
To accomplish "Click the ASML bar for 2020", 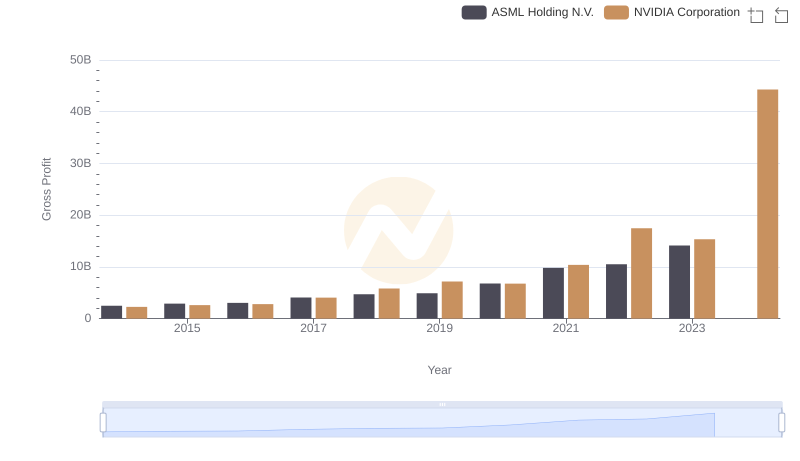I will tap(490, 301).
